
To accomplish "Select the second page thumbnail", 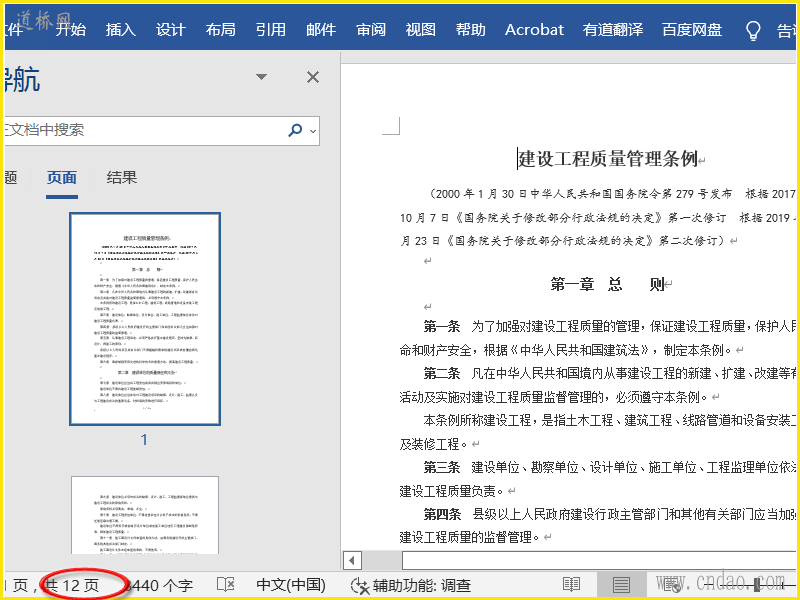I will [145, 515].
